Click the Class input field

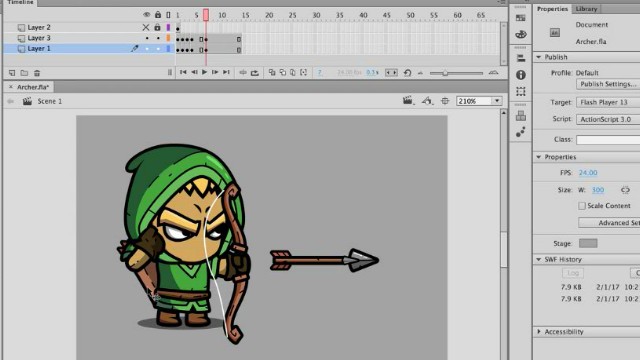608,140
